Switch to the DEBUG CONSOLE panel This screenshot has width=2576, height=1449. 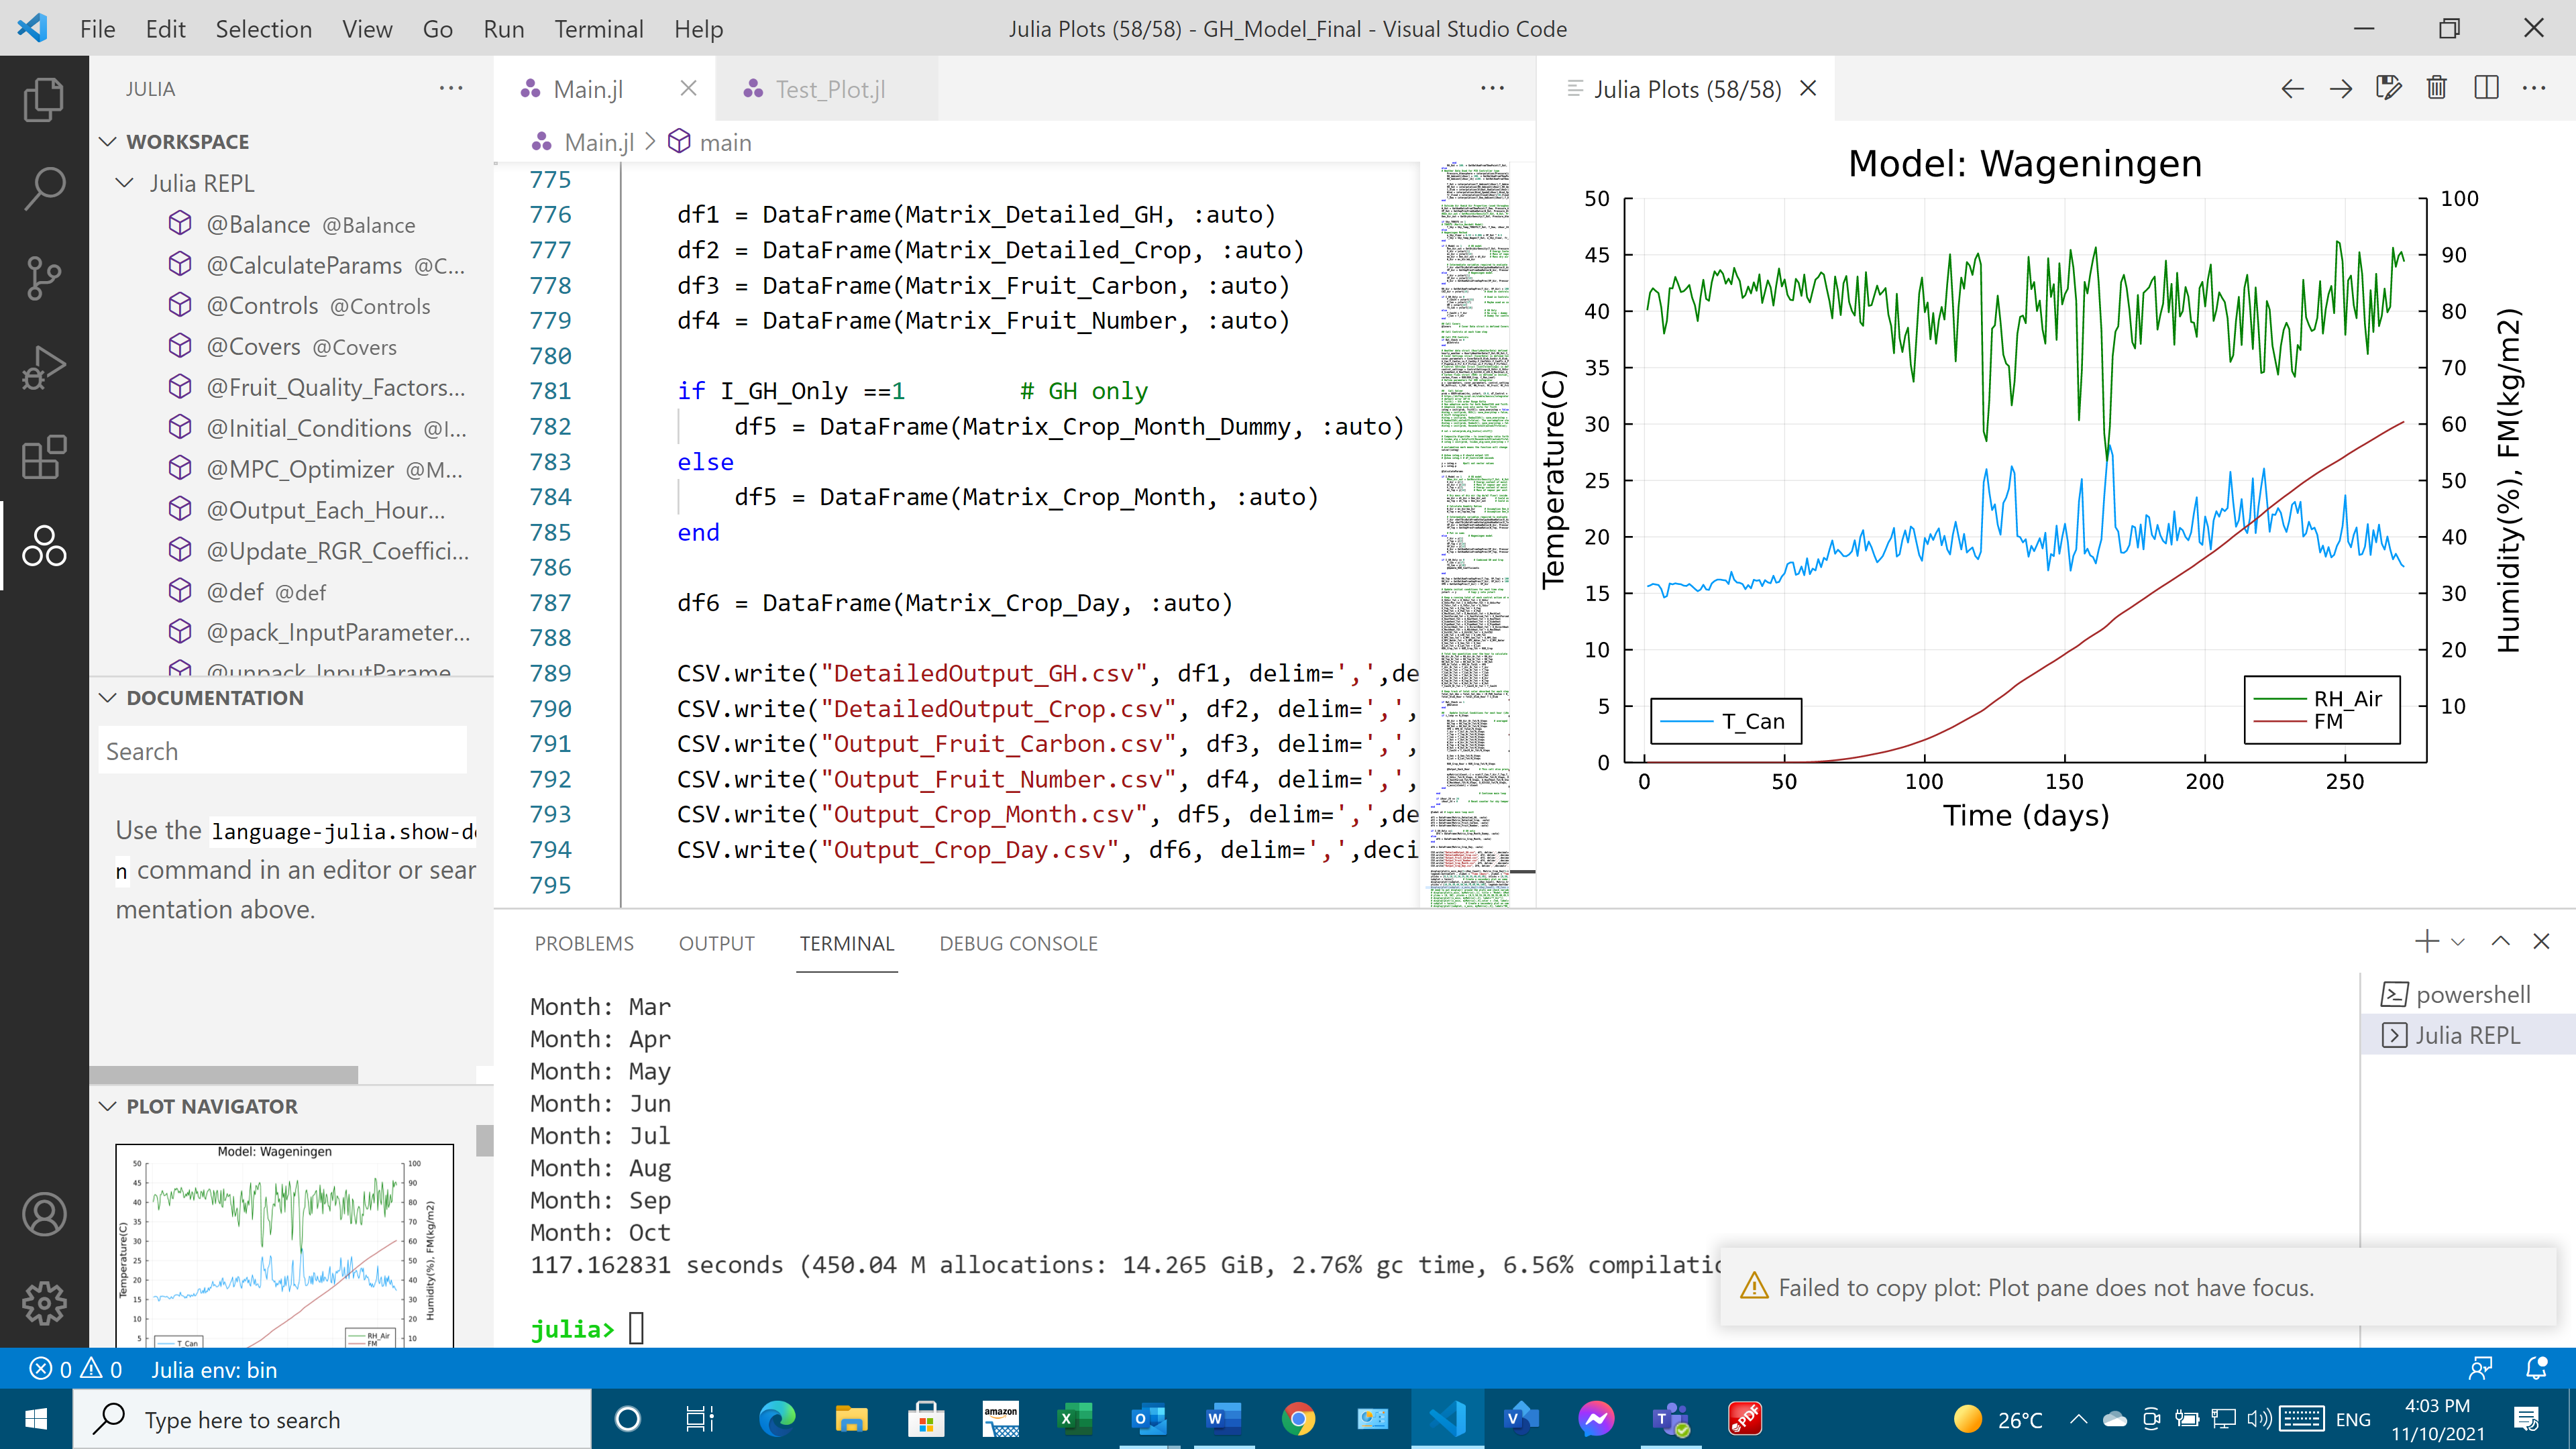tap(1018, 943)
